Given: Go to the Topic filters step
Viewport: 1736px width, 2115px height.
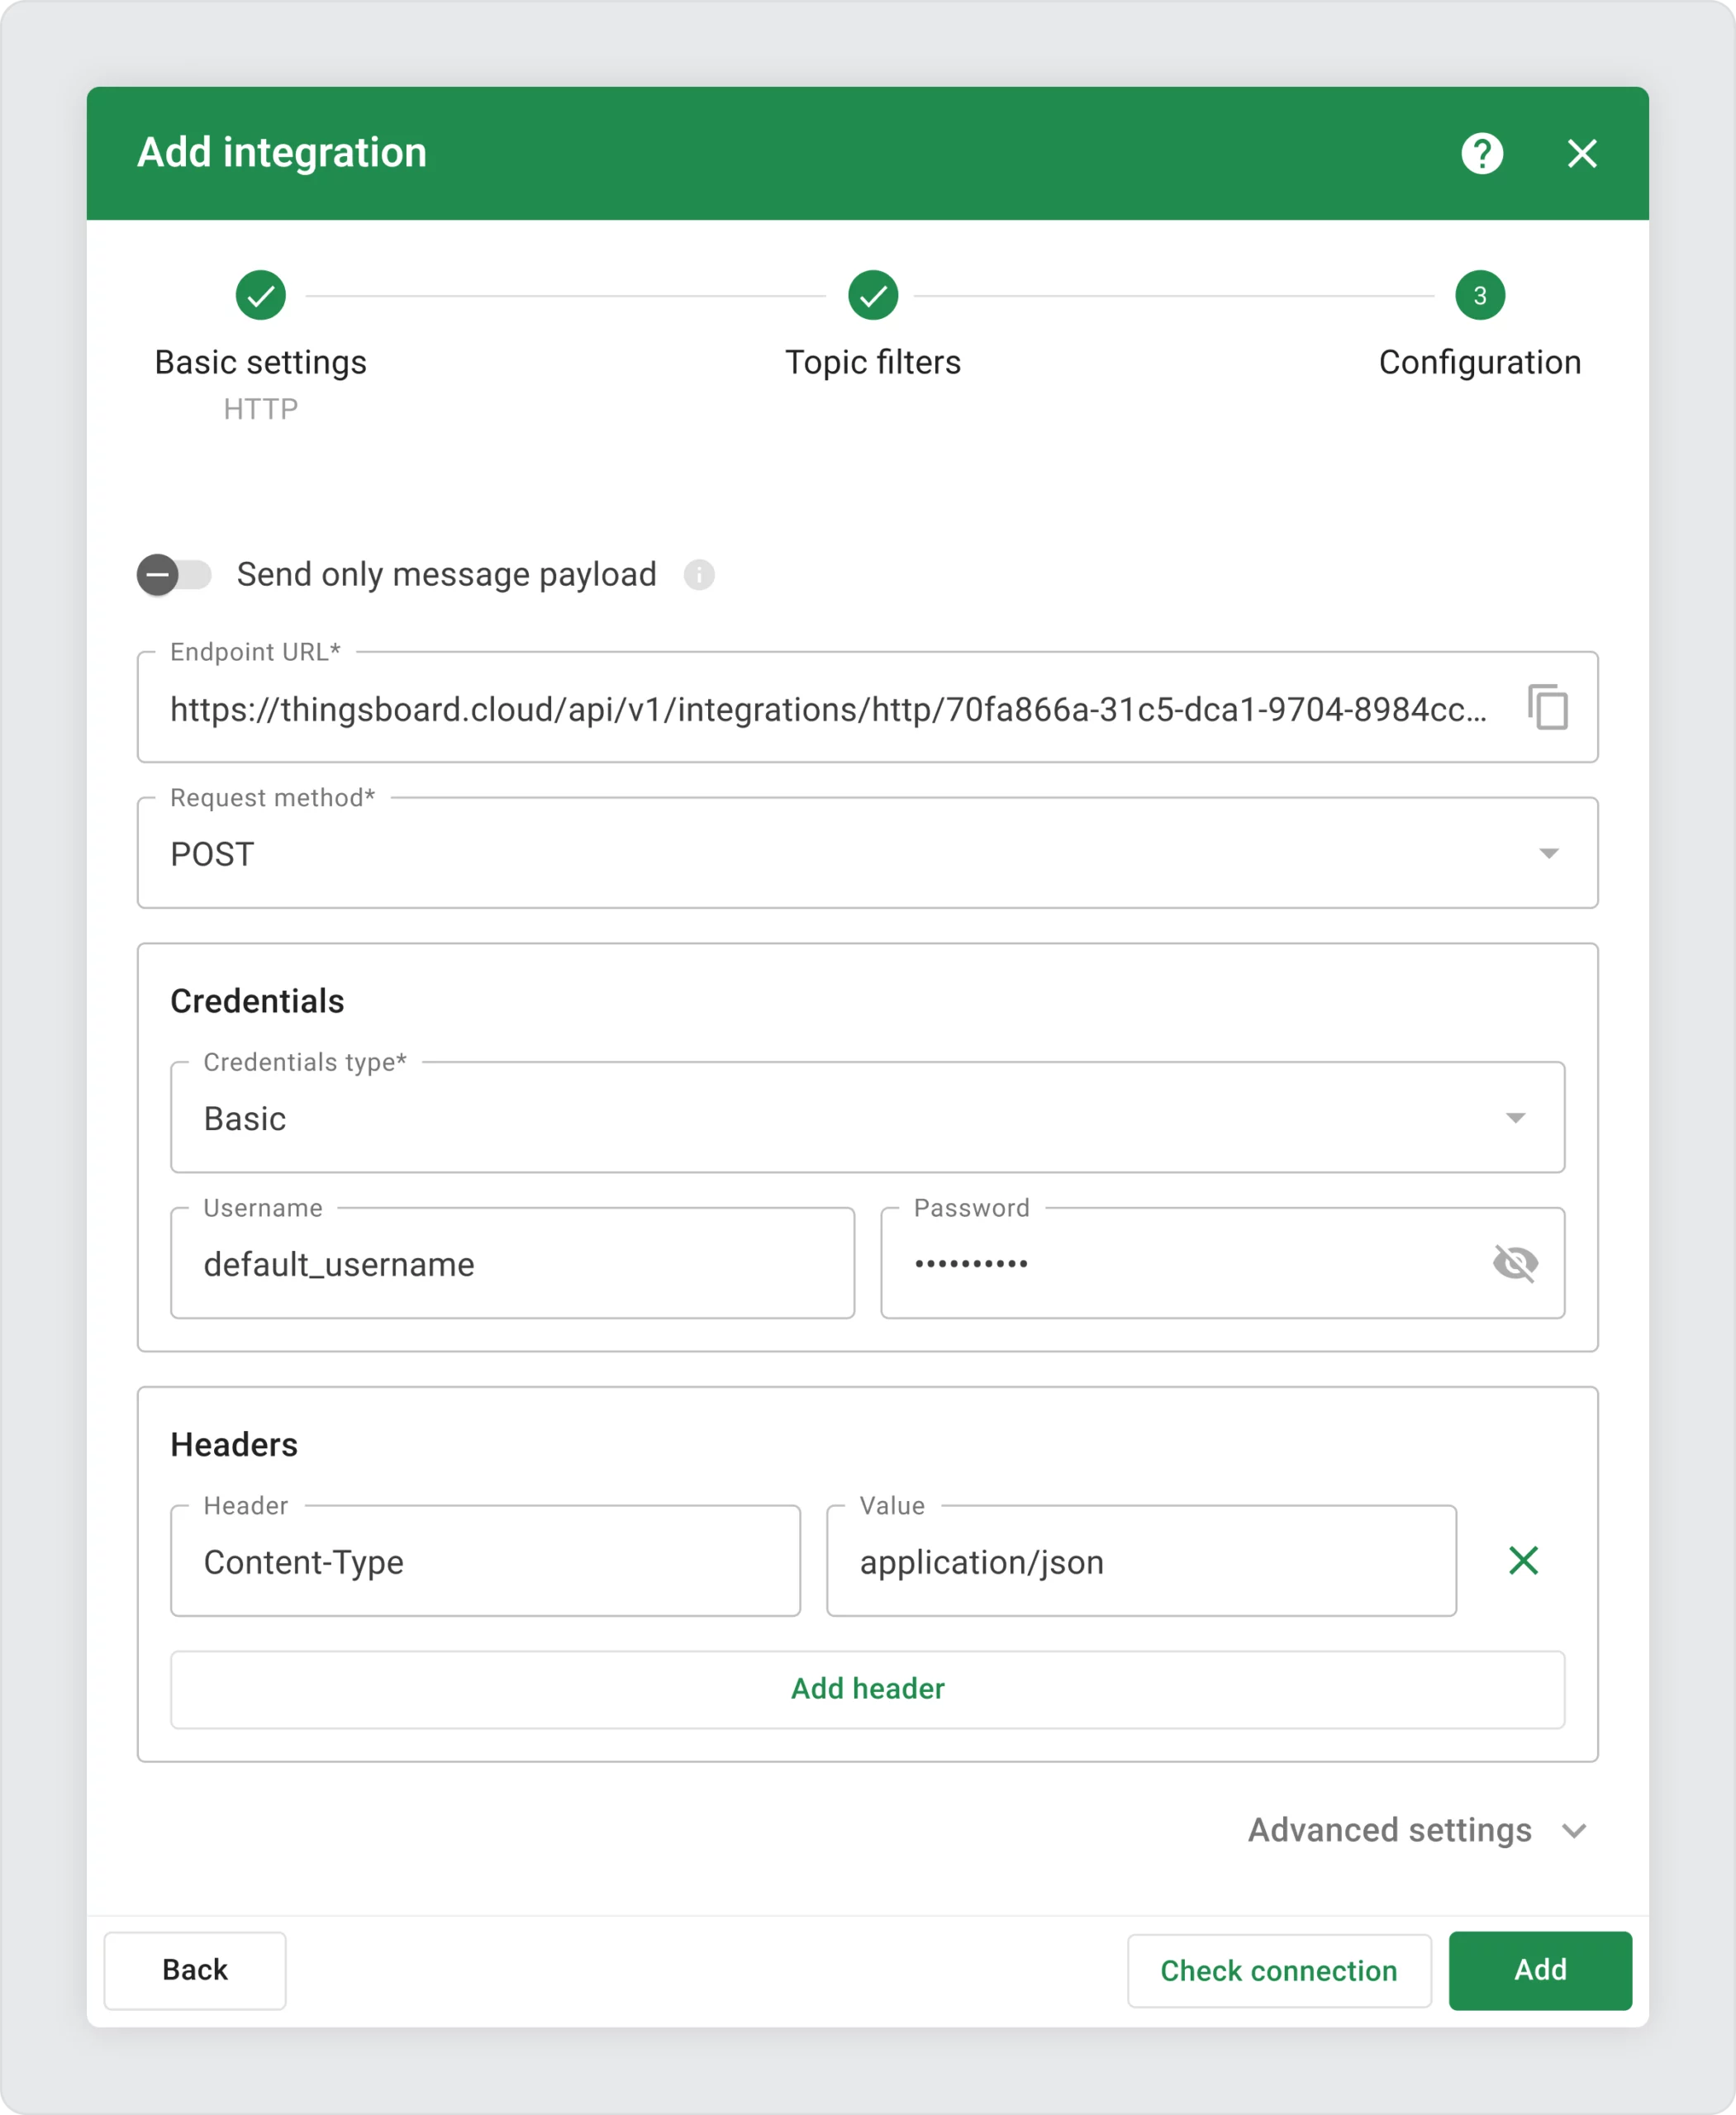Looking at the screenshot, I should pos(872,296).
